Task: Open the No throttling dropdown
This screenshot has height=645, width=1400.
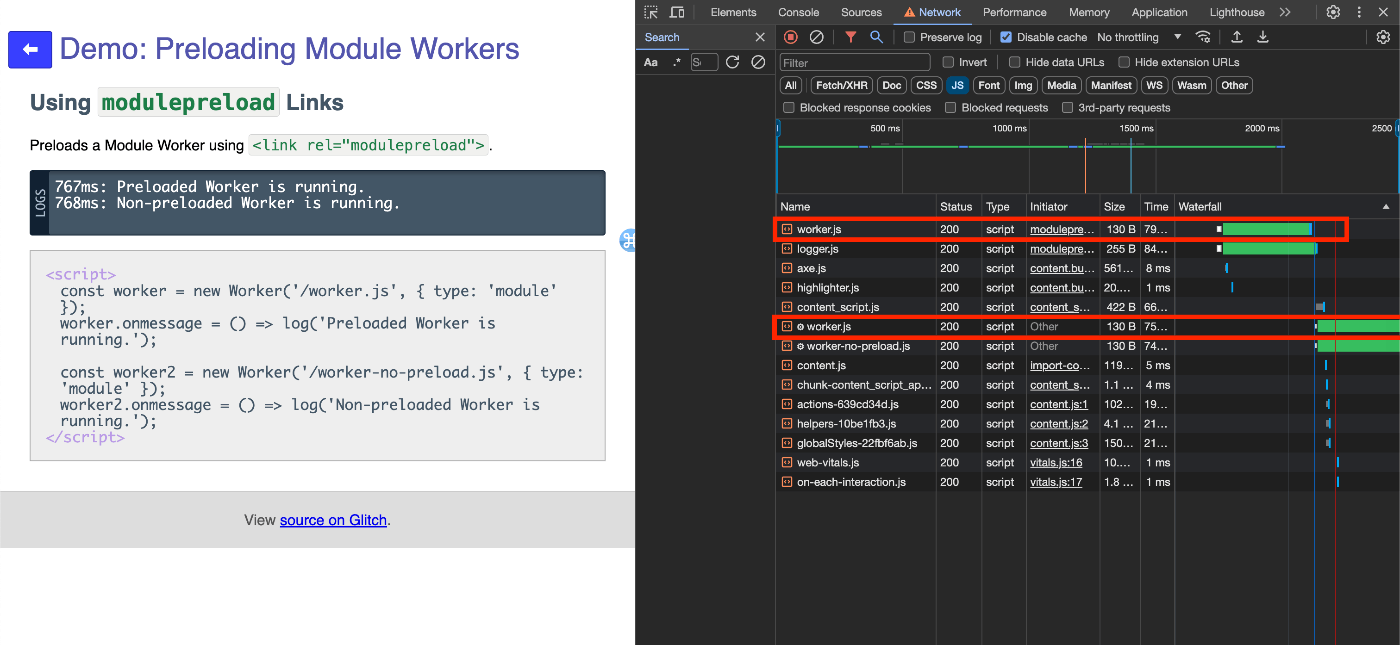Action: tap(1139, 37)
